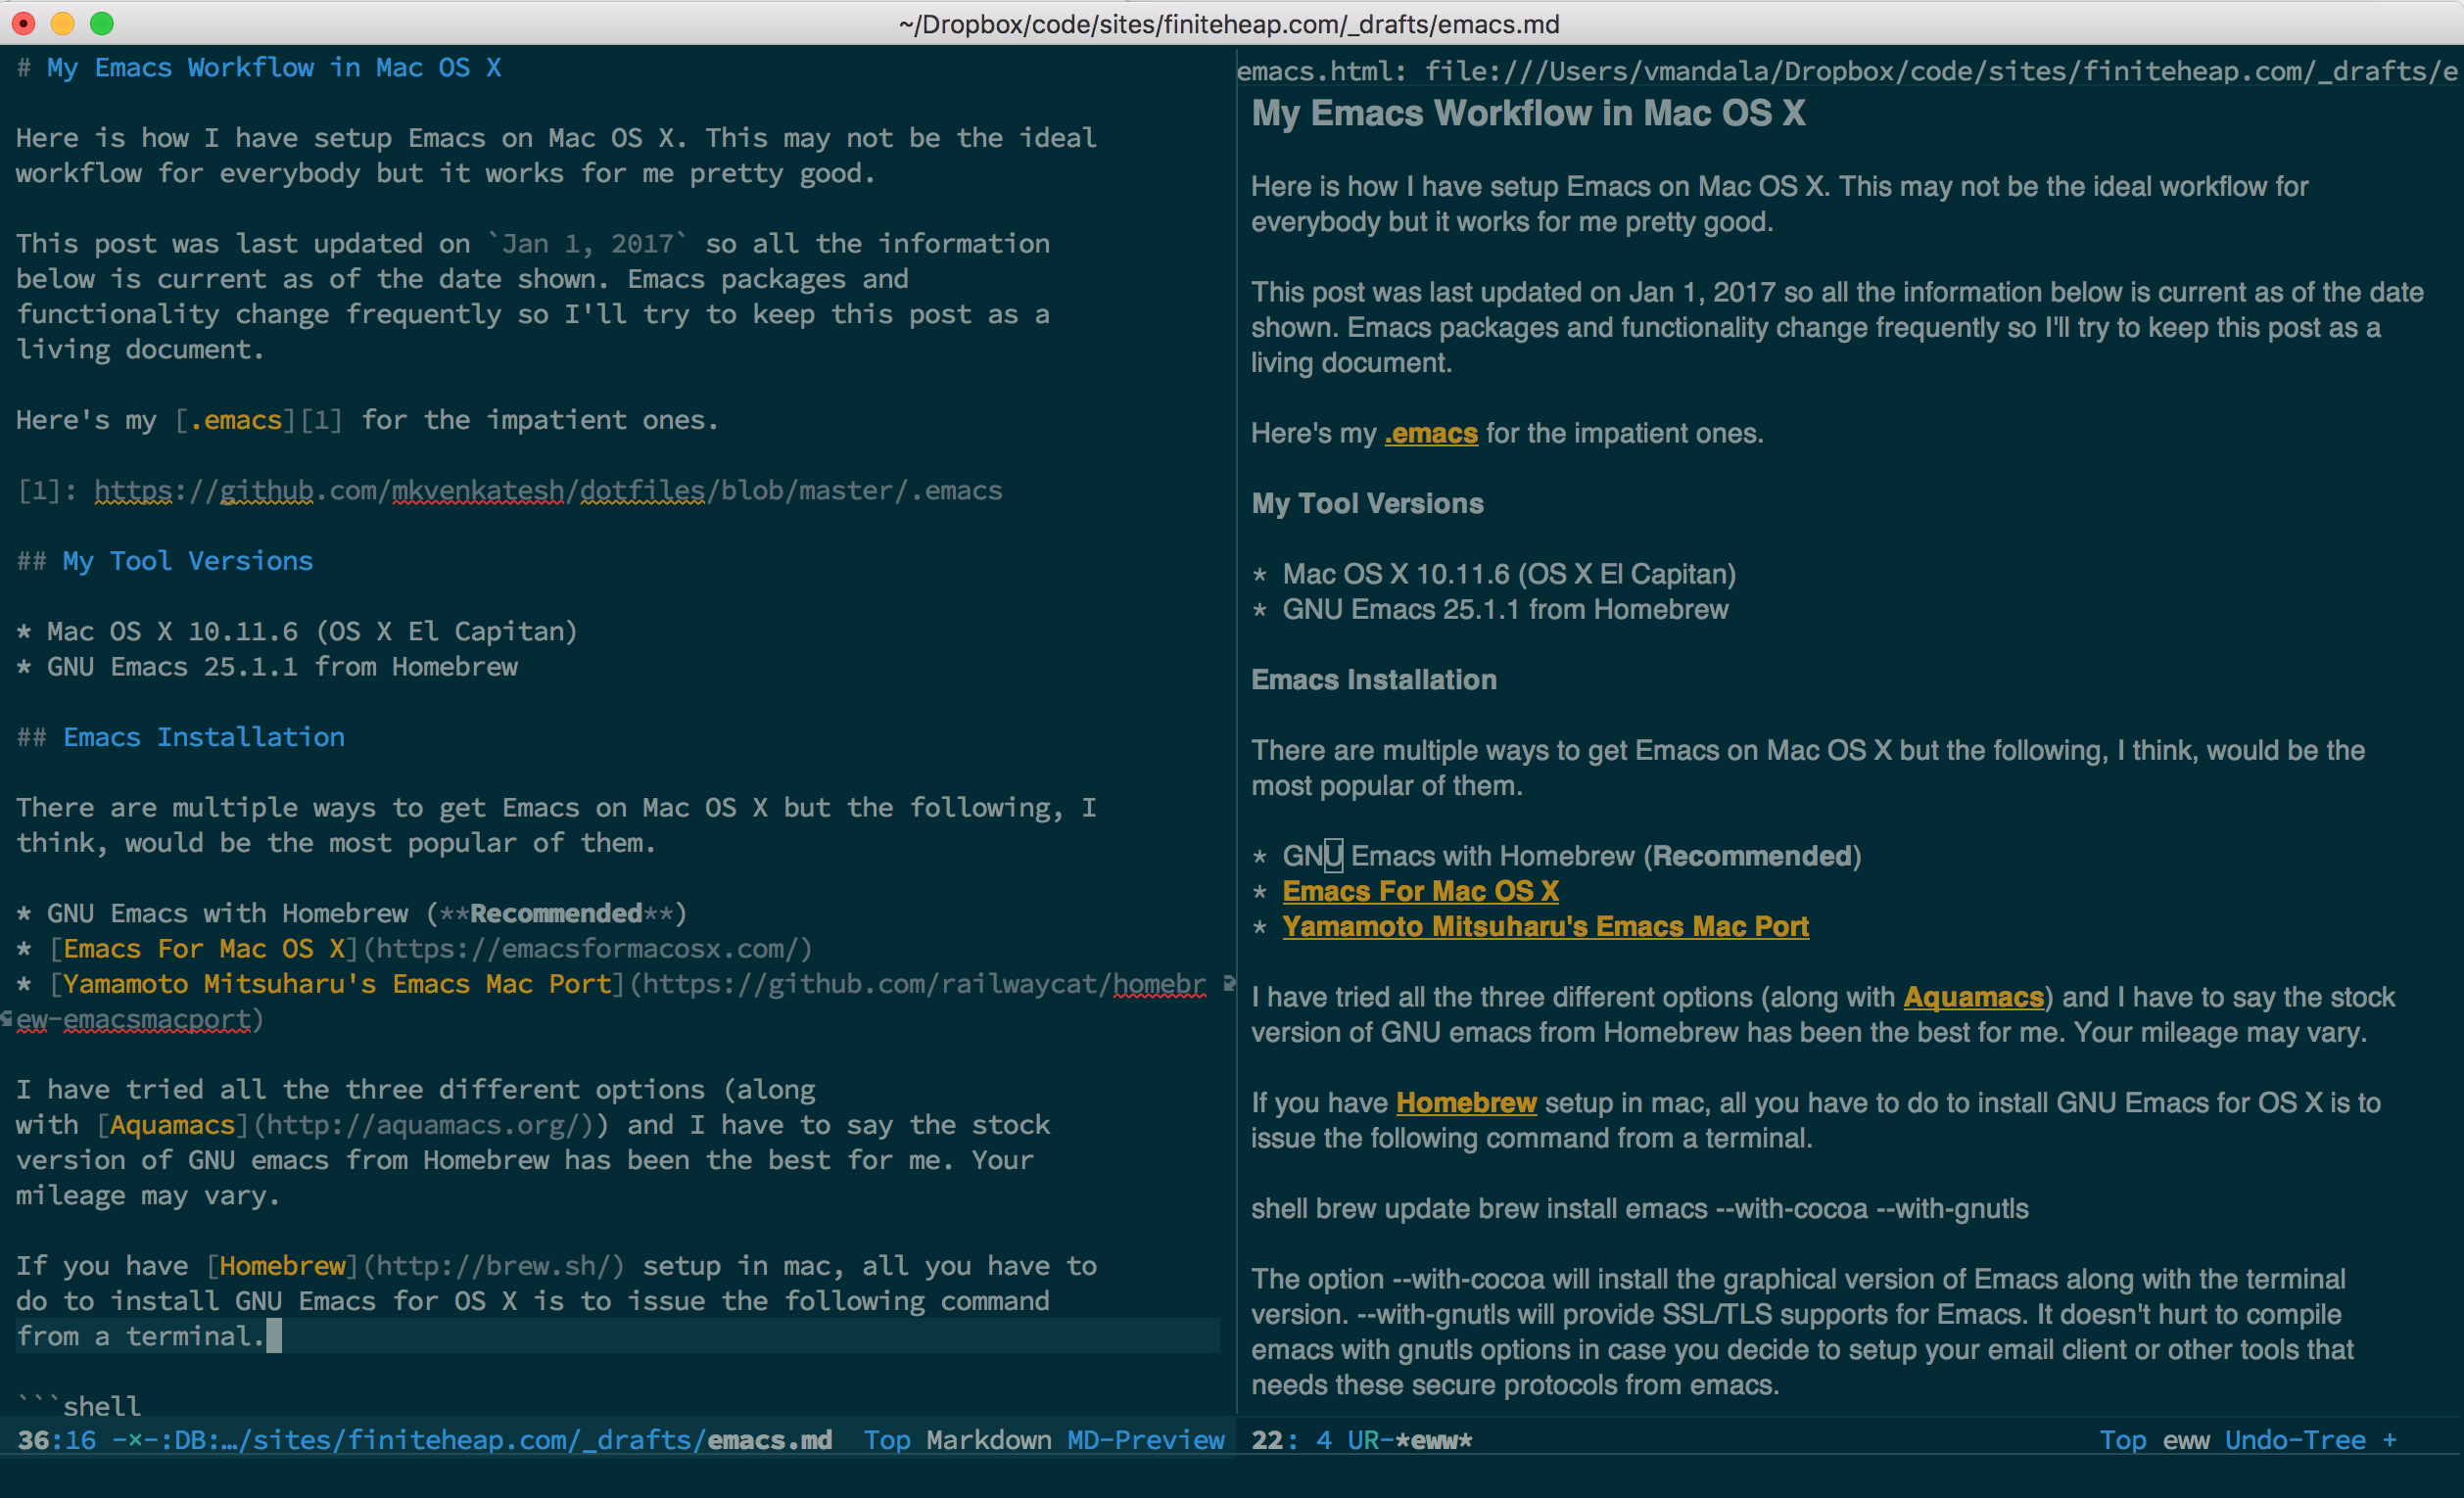Click [Emacs For Mac OS X] markdown link source
Viewport: 2464px width, 1498px height.
tap(204, 948)
